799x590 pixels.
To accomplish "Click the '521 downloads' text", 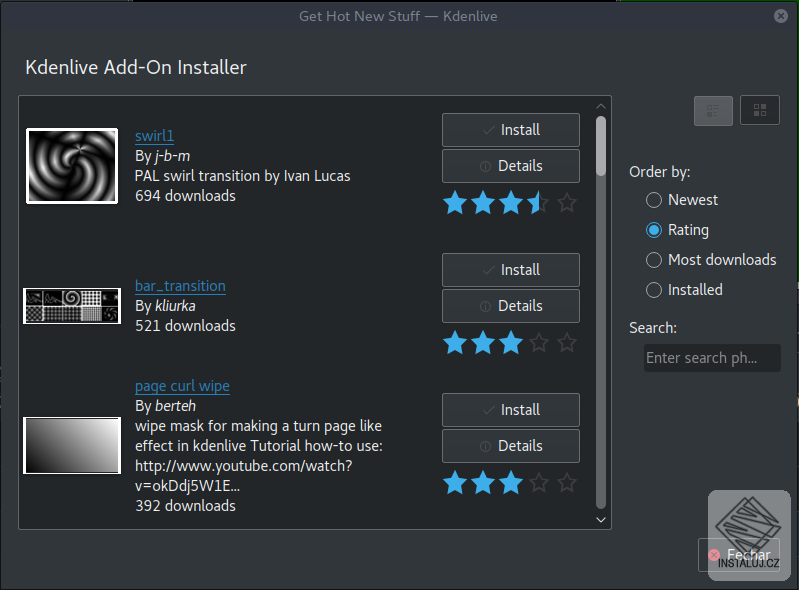I will coord(185,326).
